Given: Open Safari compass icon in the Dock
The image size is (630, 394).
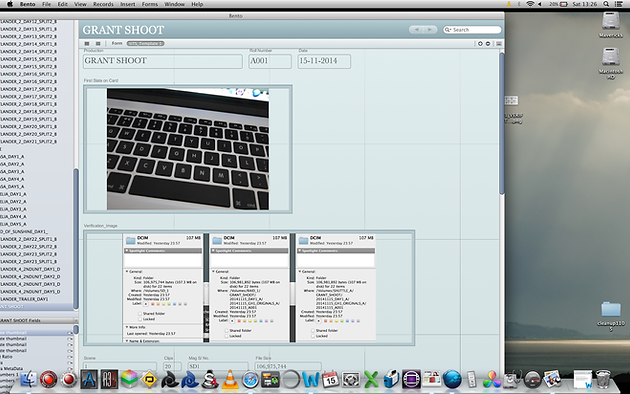Looking at the screenshot, I should pos(250,380).
